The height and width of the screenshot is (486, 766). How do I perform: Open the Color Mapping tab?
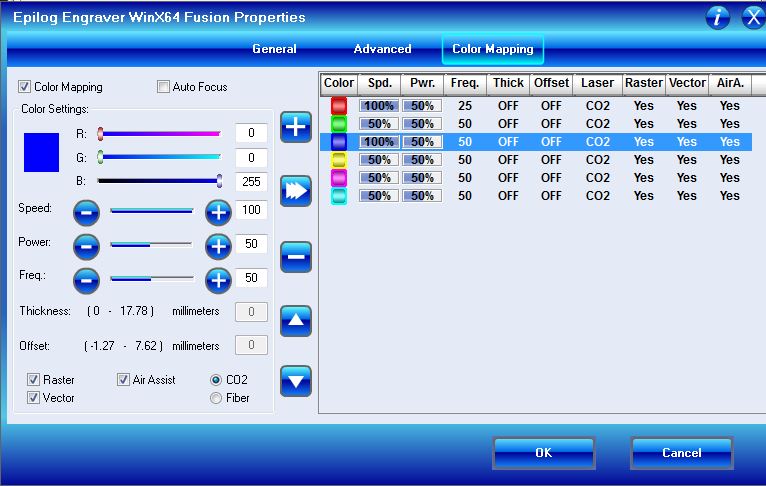point(492,49)
